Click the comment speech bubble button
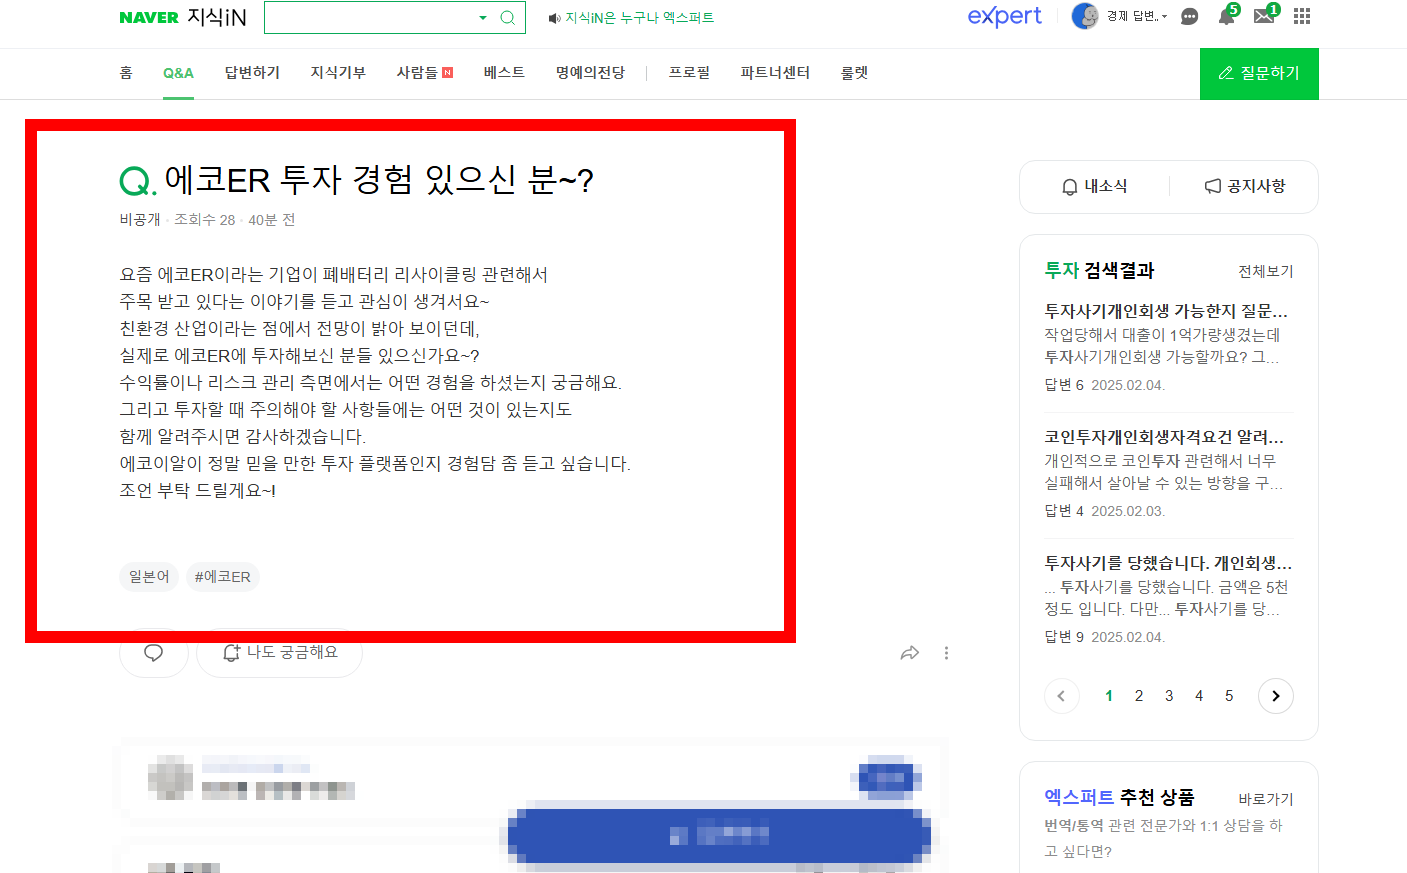This screenshot has height=873, width=1407. [153, 653]
